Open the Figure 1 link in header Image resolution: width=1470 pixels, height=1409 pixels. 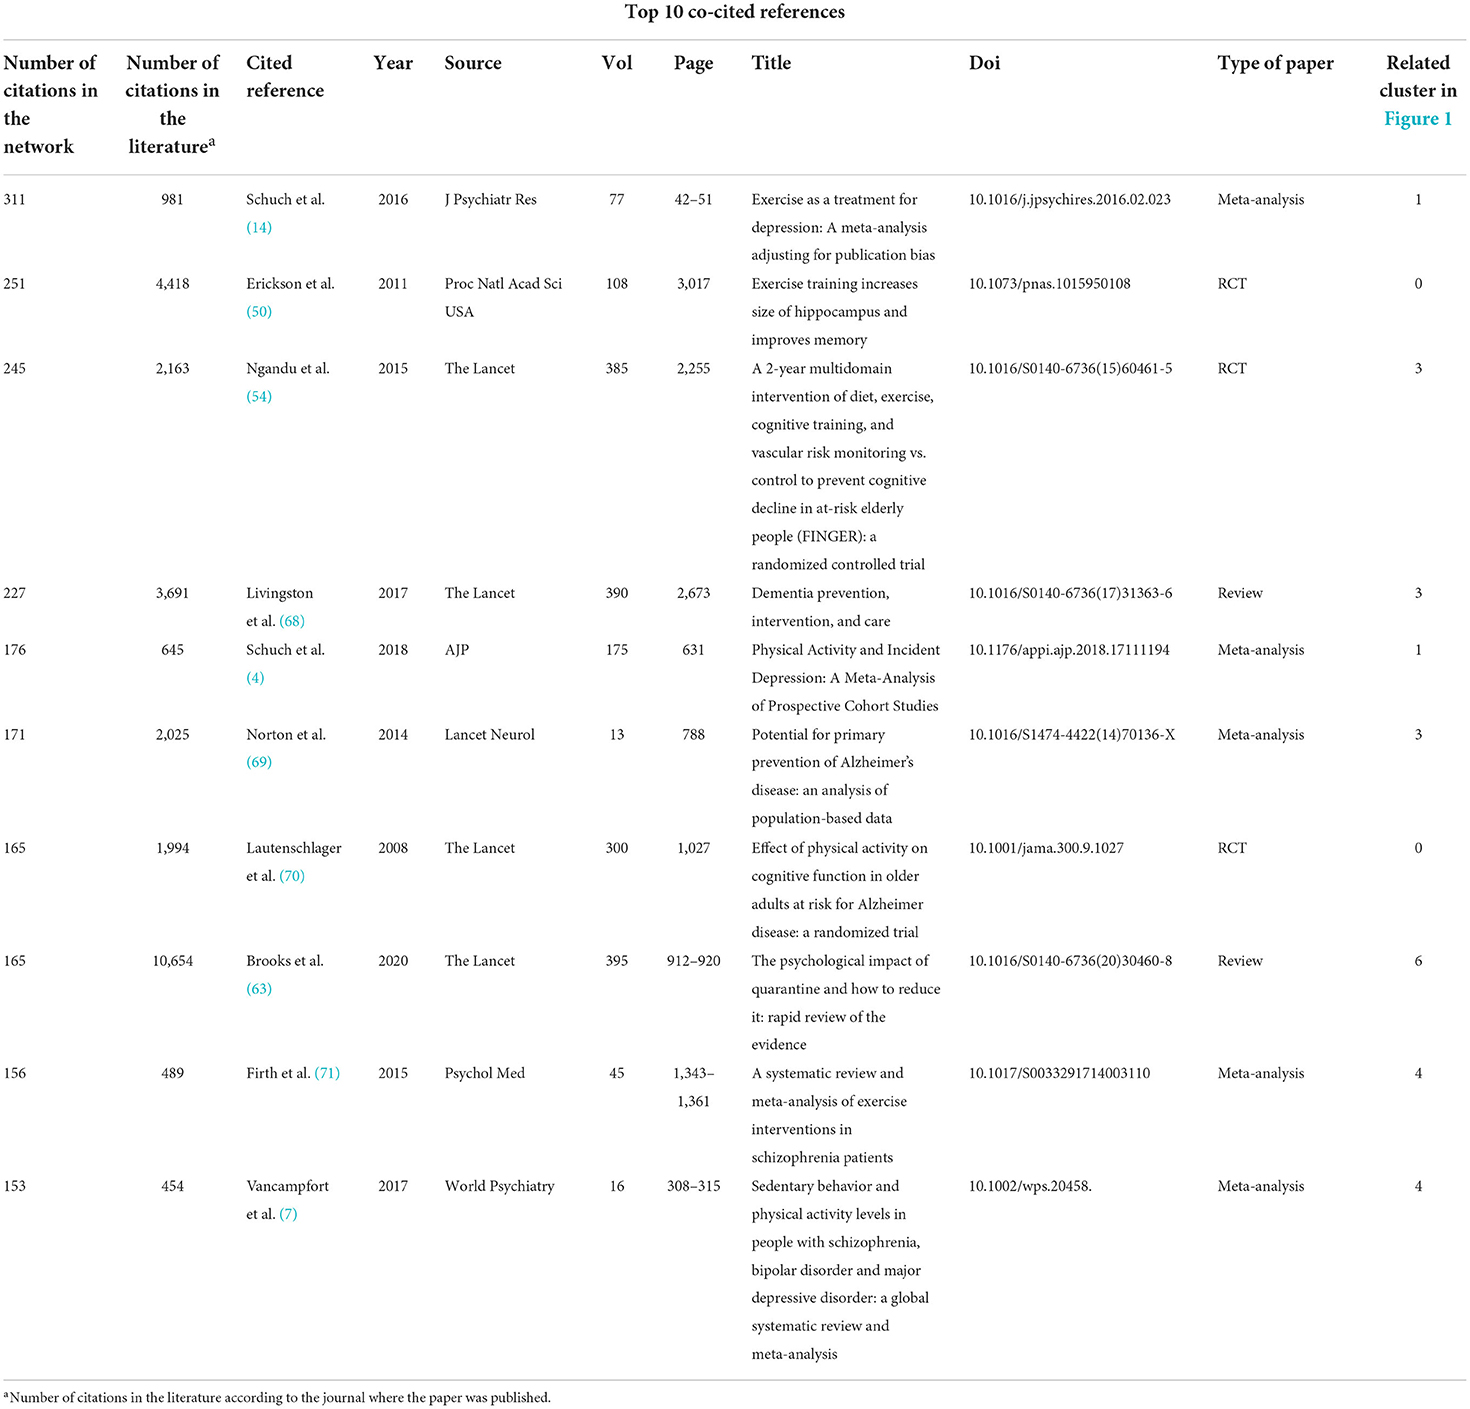(x=1417, y=119)
